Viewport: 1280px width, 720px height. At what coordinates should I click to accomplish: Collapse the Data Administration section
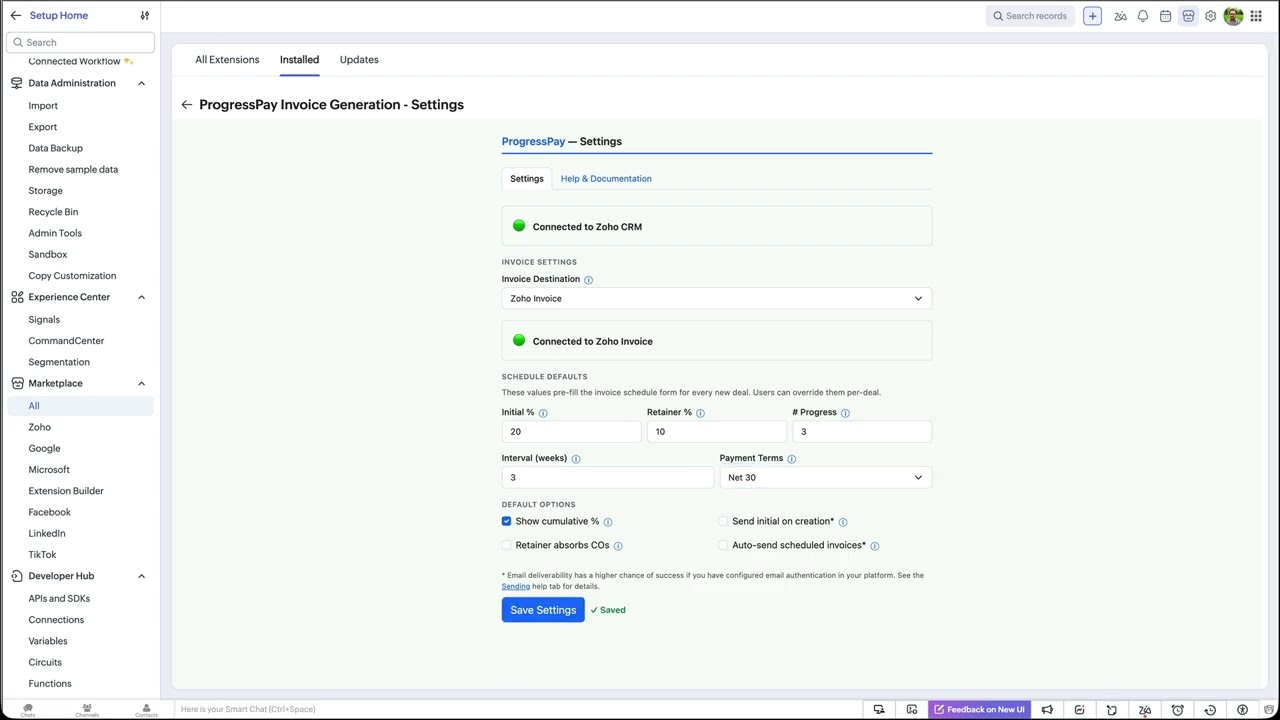point(141,83)
